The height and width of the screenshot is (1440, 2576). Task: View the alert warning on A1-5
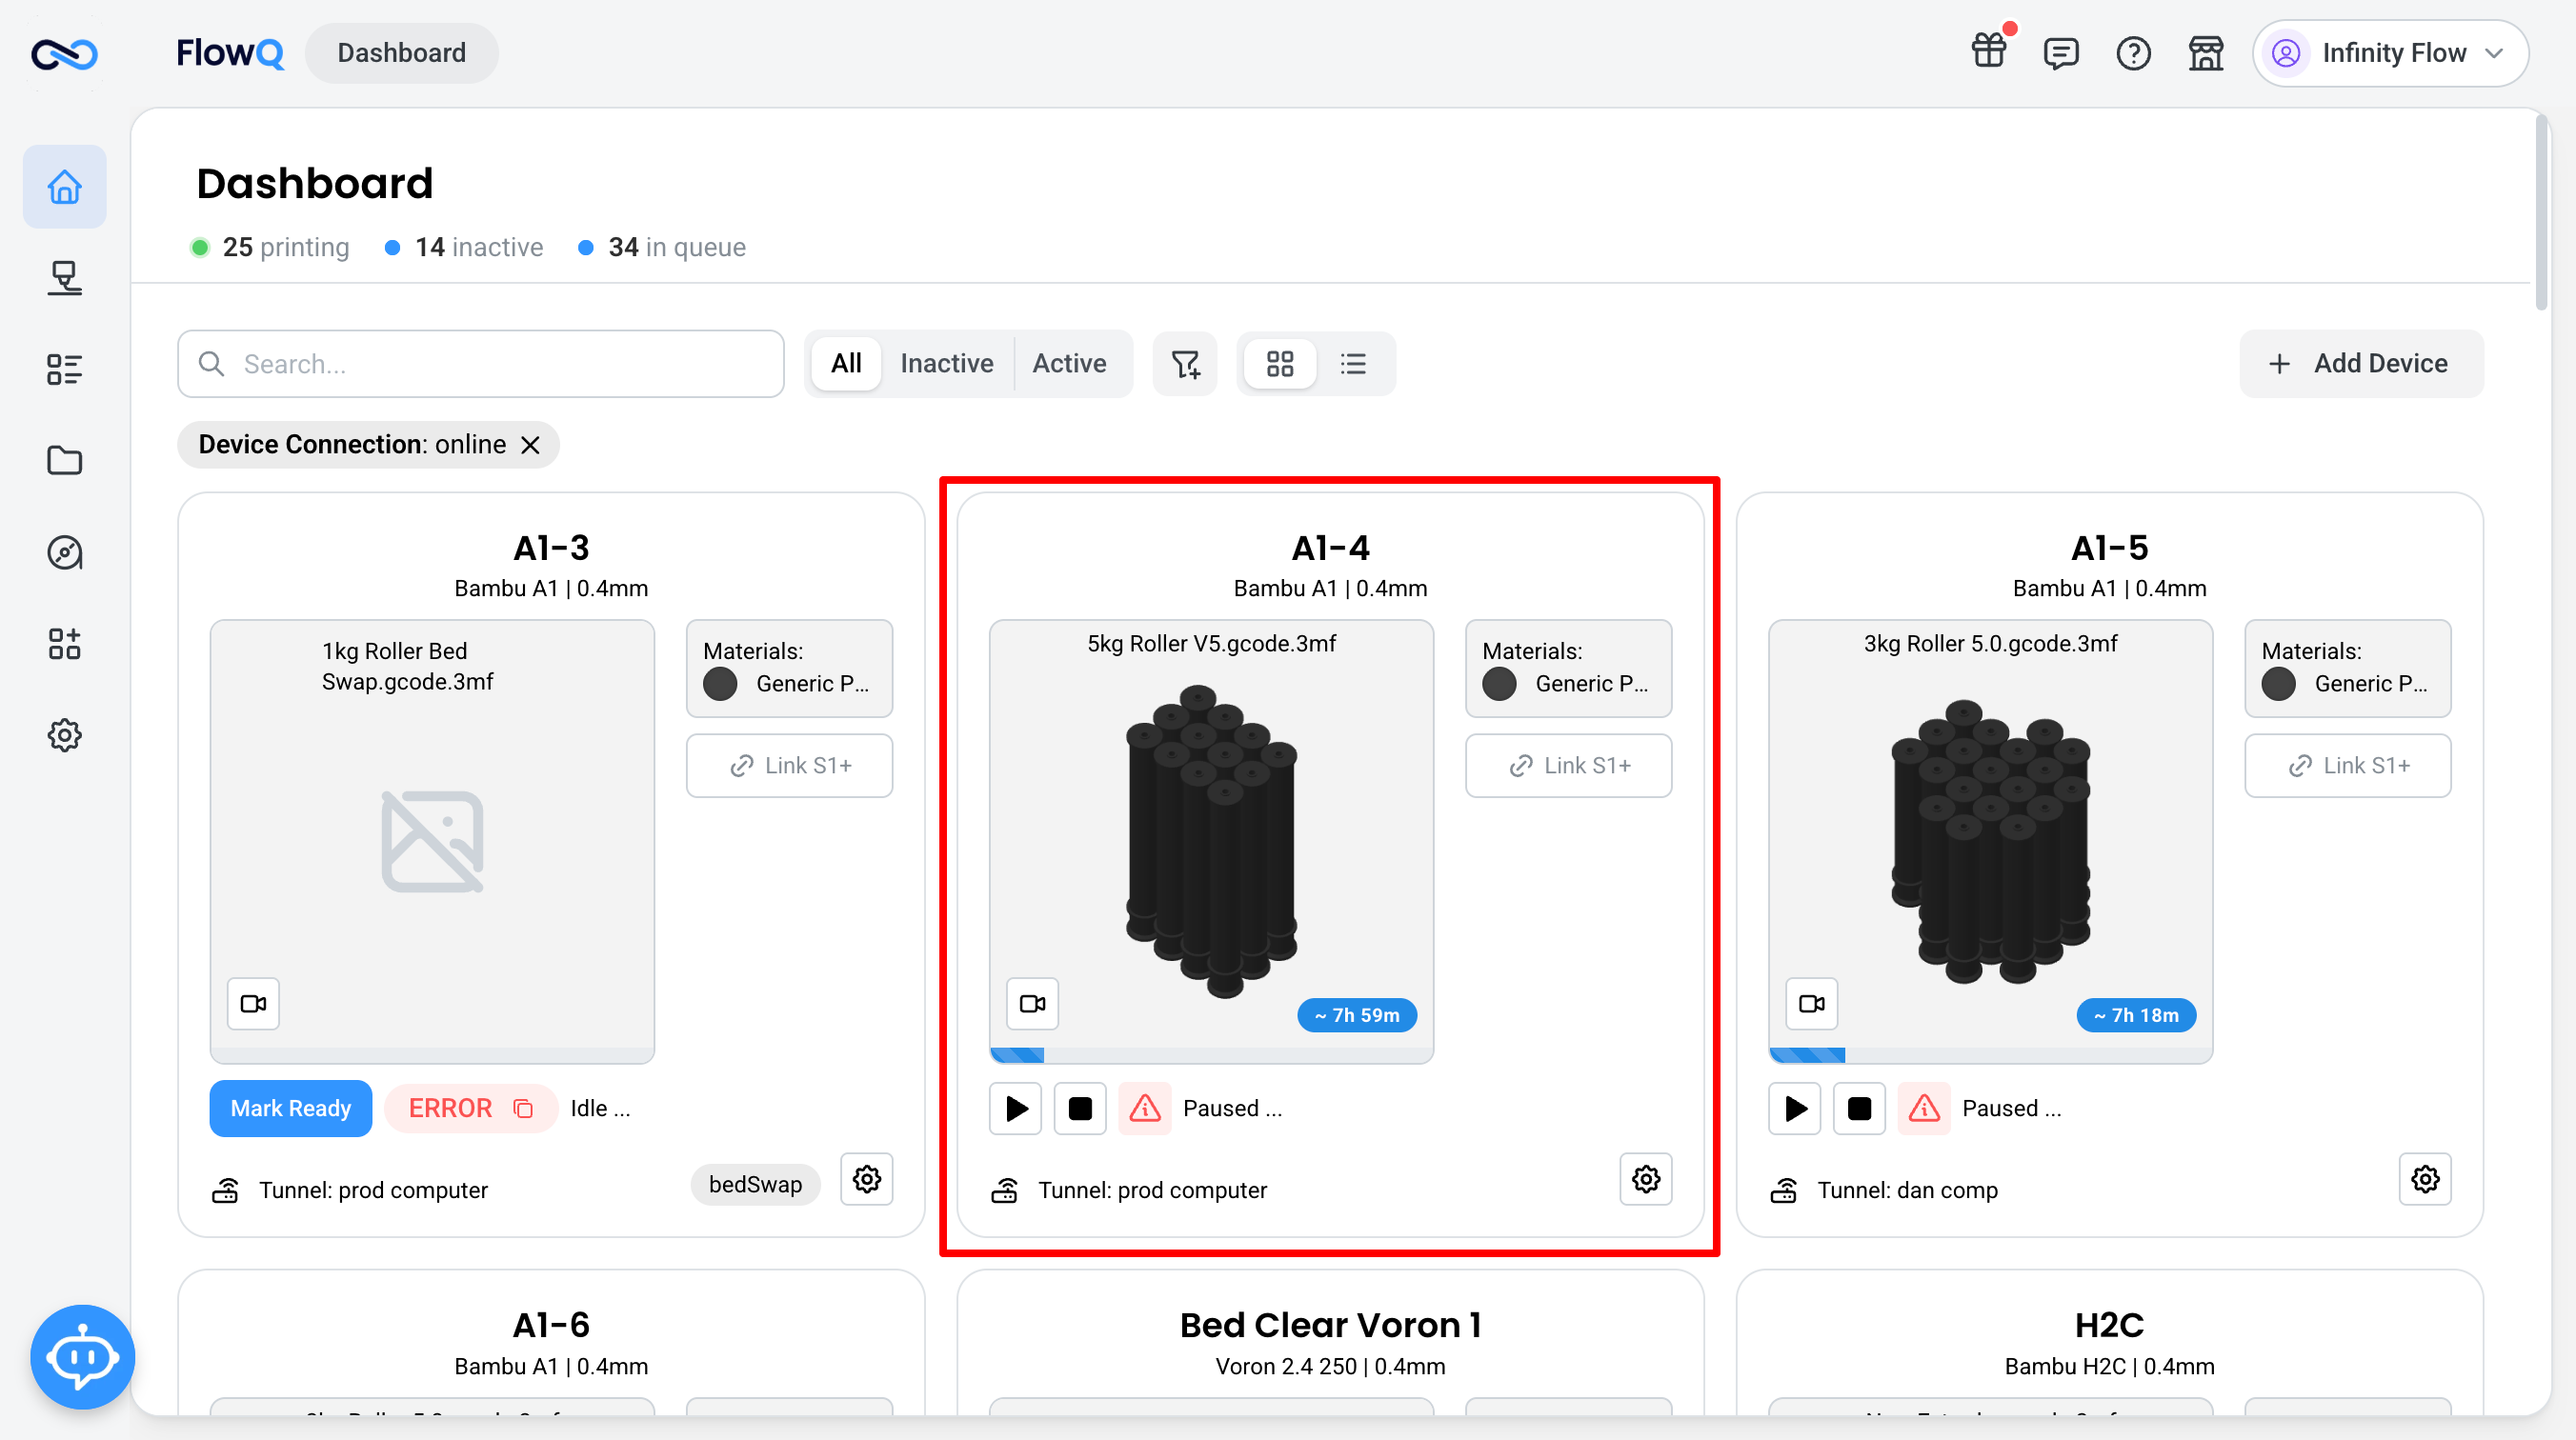[1924, 1108]
